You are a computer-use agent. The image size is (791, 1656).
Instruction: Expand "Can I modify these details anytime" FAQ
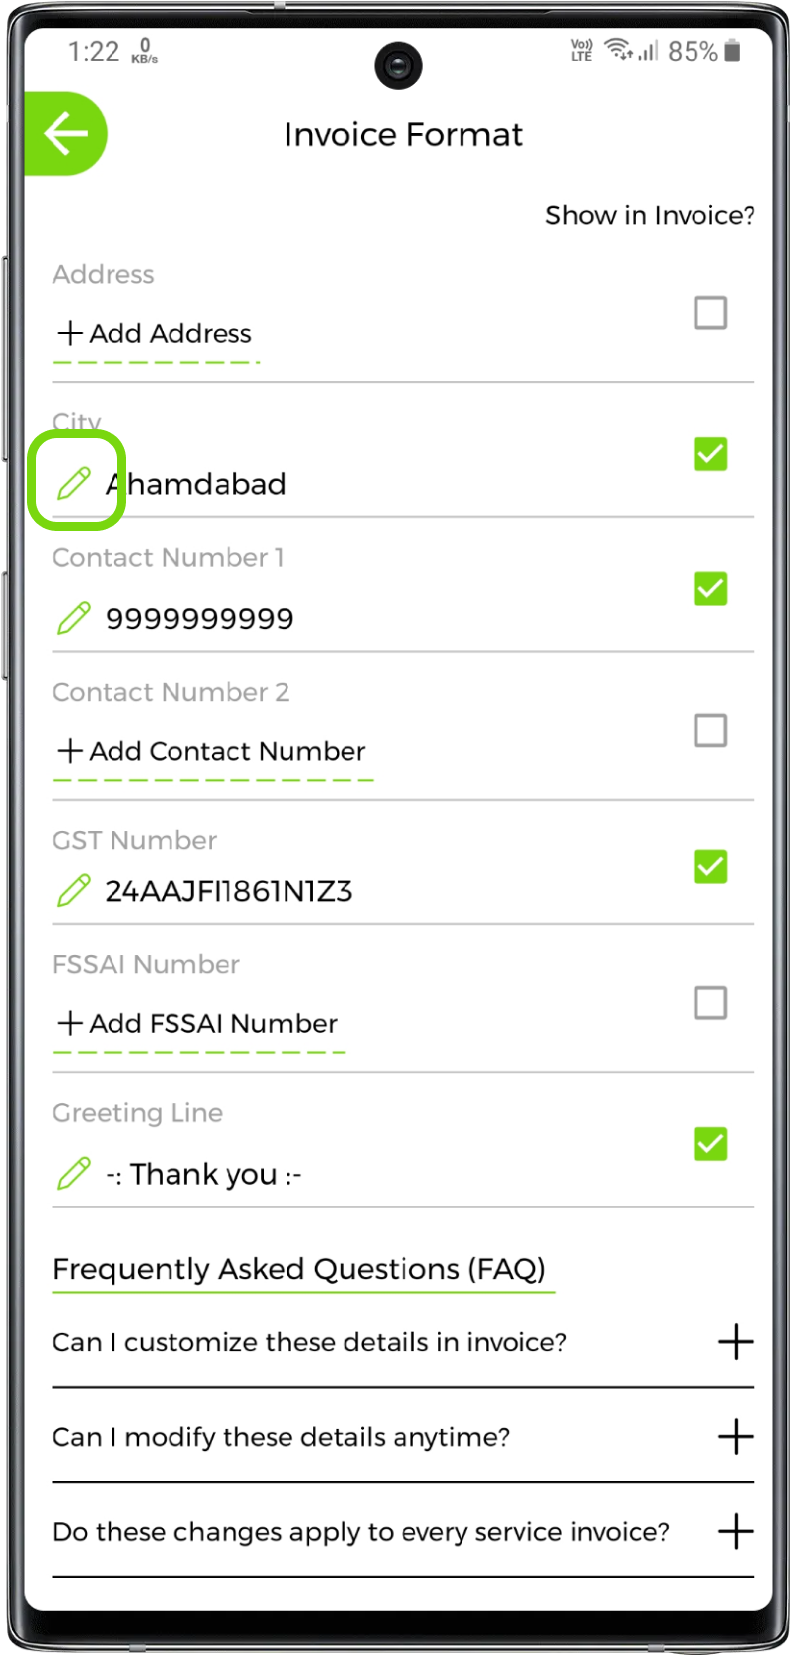735,1437
